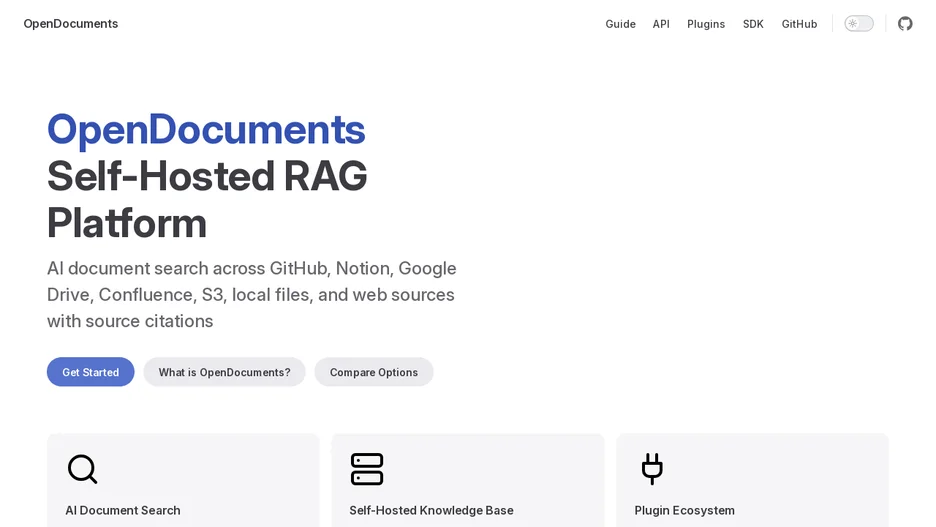Select the Self-Hosted Knowledge Base card title

[x=432, y=510]
